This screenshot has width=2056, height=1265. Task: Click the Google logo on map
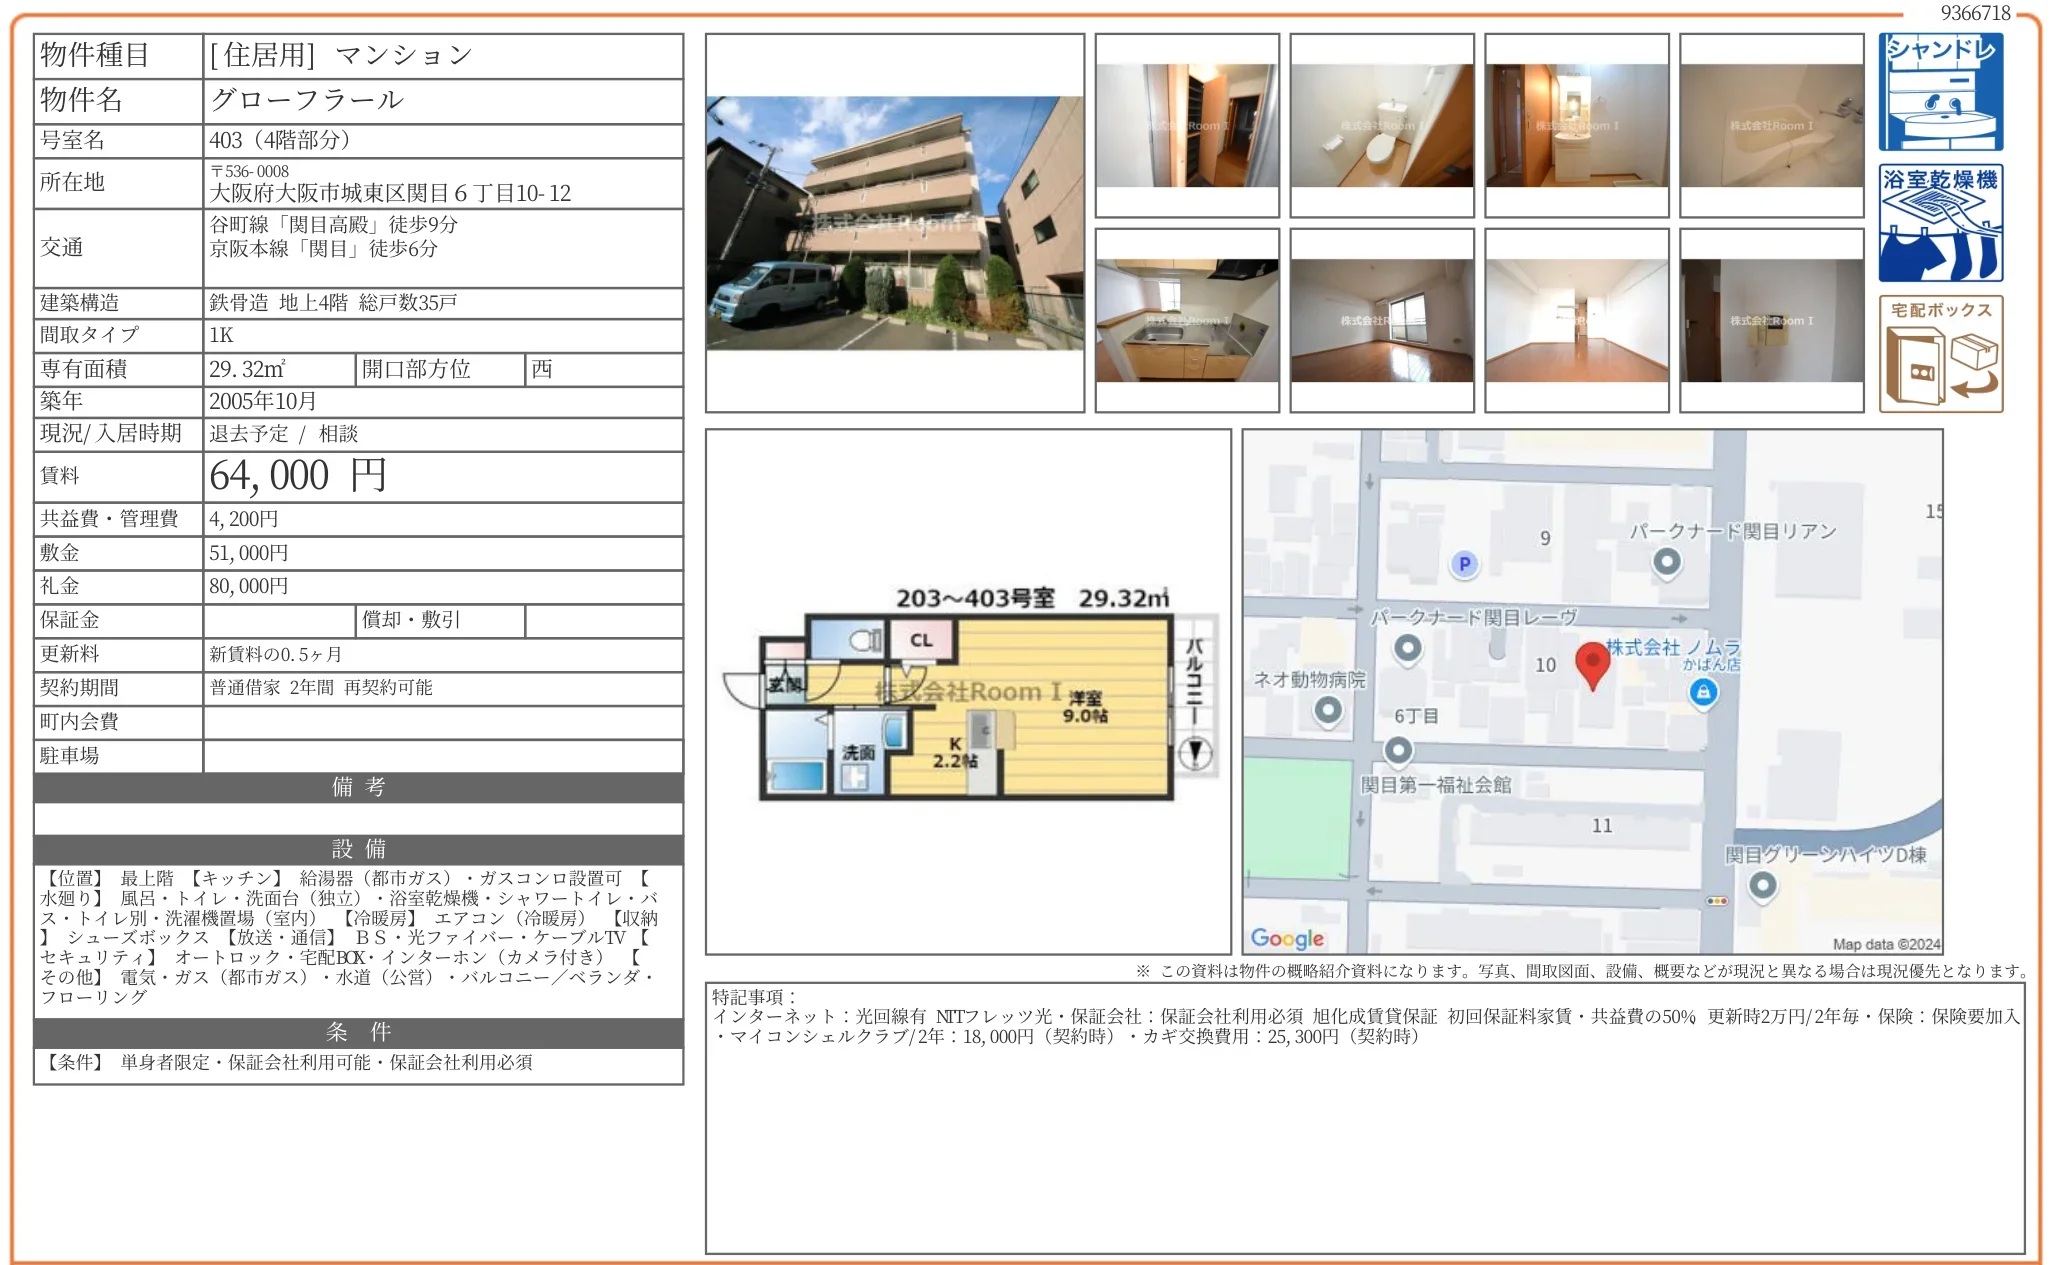(1287, 938)
